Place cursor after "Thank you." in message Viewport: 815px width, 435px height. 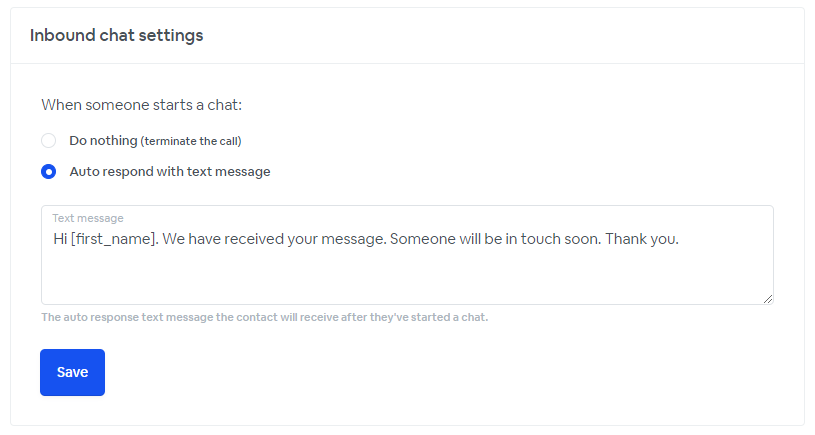(x=681, y=240)
